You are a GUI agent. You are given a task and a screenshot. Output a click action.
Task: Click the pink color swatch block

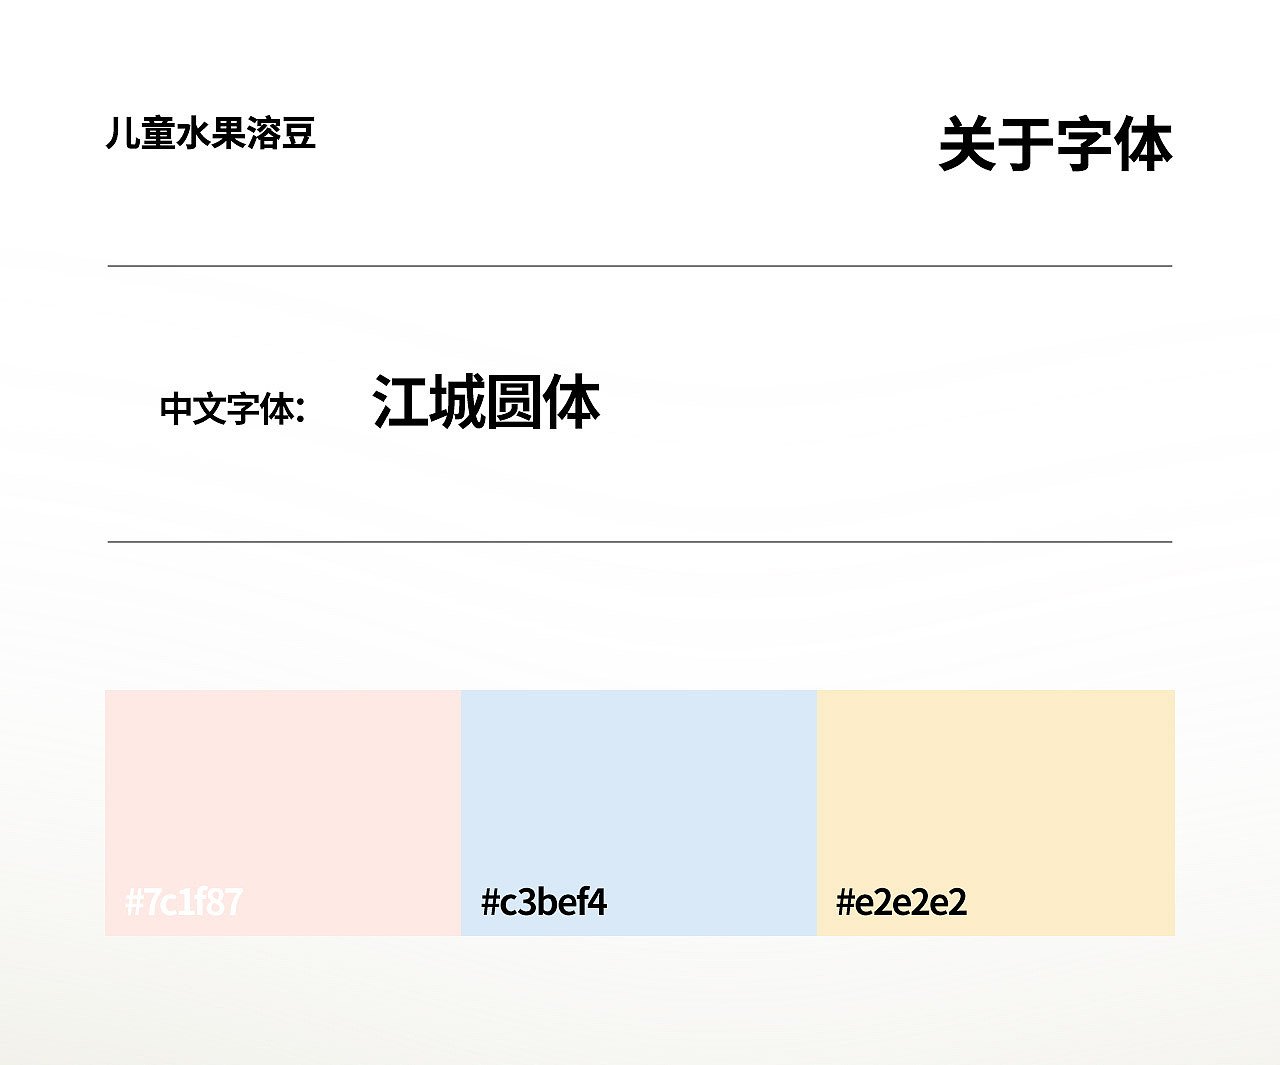pos(283,790)
